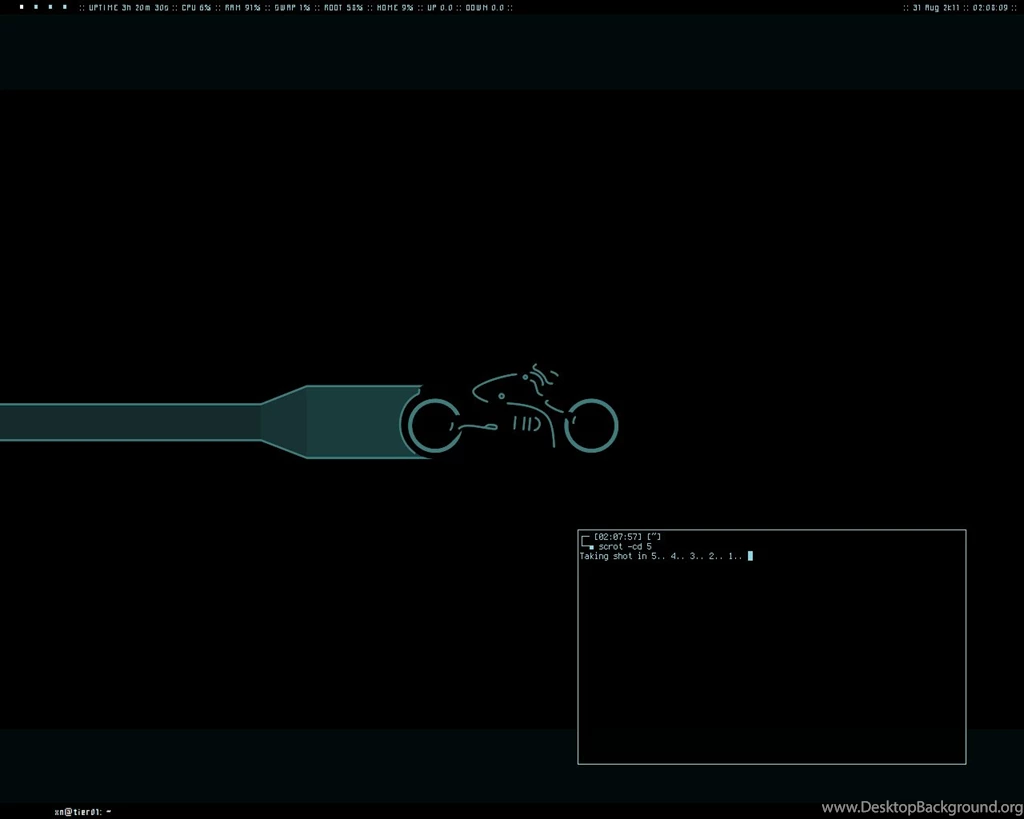The image size is (1024, 819).
Task: Click the ROOT 58% disk indicator
Action: (343, 7)
